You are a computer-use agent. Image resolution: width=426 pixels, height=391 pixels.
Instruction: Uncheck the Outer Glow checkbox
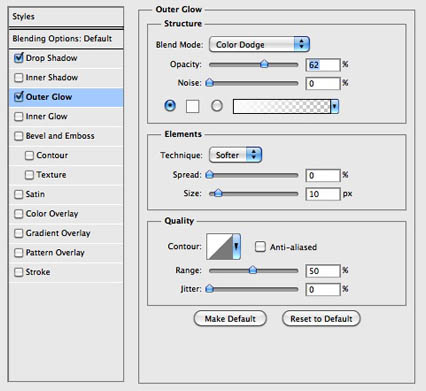pos(19,97)
